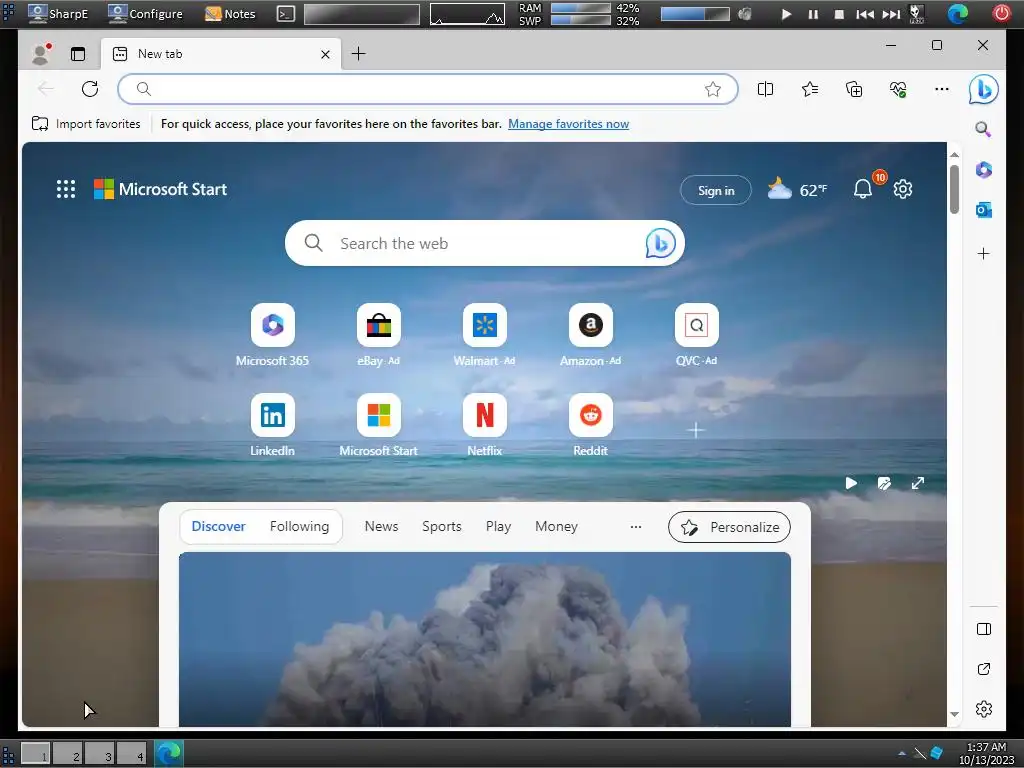Open Microsoft 365 in the sidebar
Viewport: 1024px width, 768px height.
984,170
